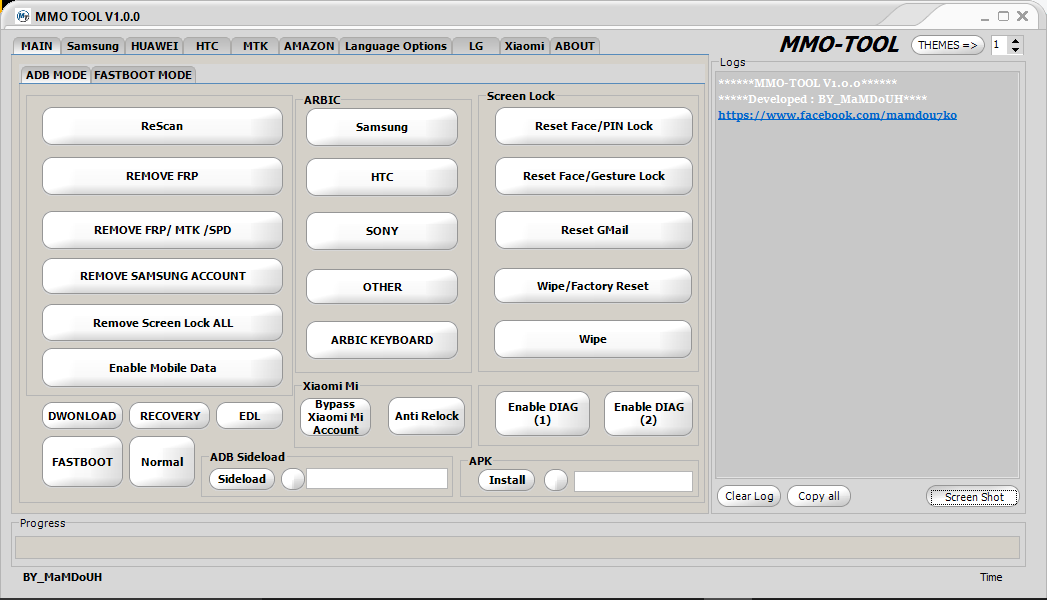1047x600 pixels.
Task: Click the DWONLOAD mode button
Action: 82,416
